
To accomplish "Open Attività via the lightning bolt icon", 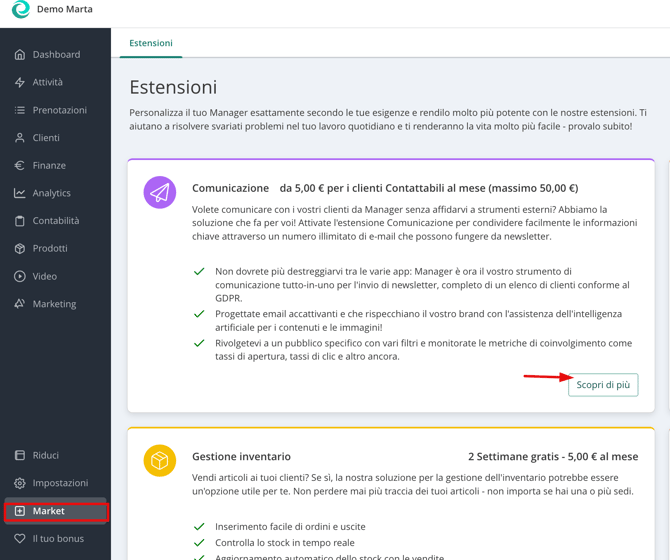I will [20, 83].
